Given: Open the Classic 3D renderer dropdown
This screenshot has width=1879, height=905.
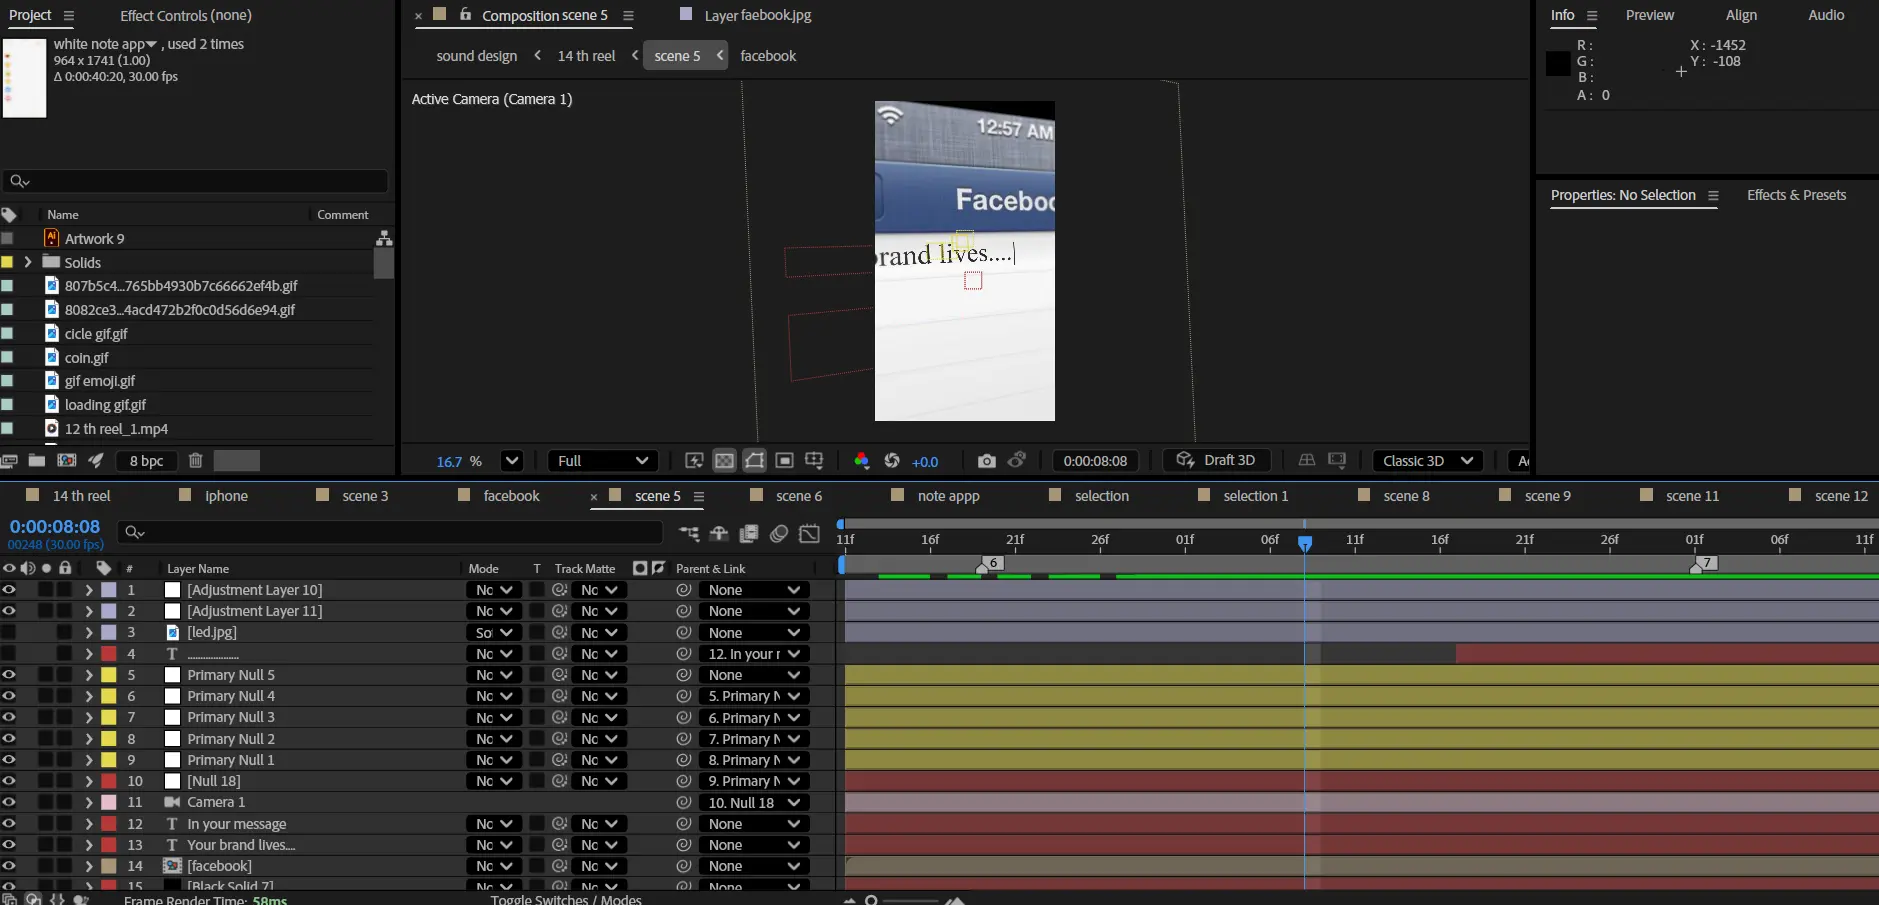Looking at the screenshot, I should click(1427, 461).
